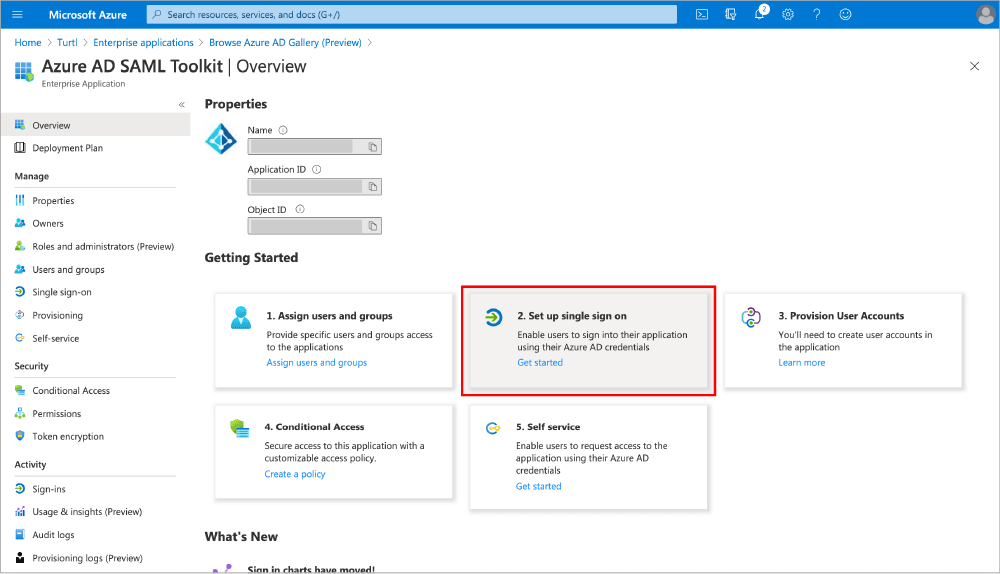Collapse the left sidebar navigation
This screenshot has height=574, width=1000.
181,105
